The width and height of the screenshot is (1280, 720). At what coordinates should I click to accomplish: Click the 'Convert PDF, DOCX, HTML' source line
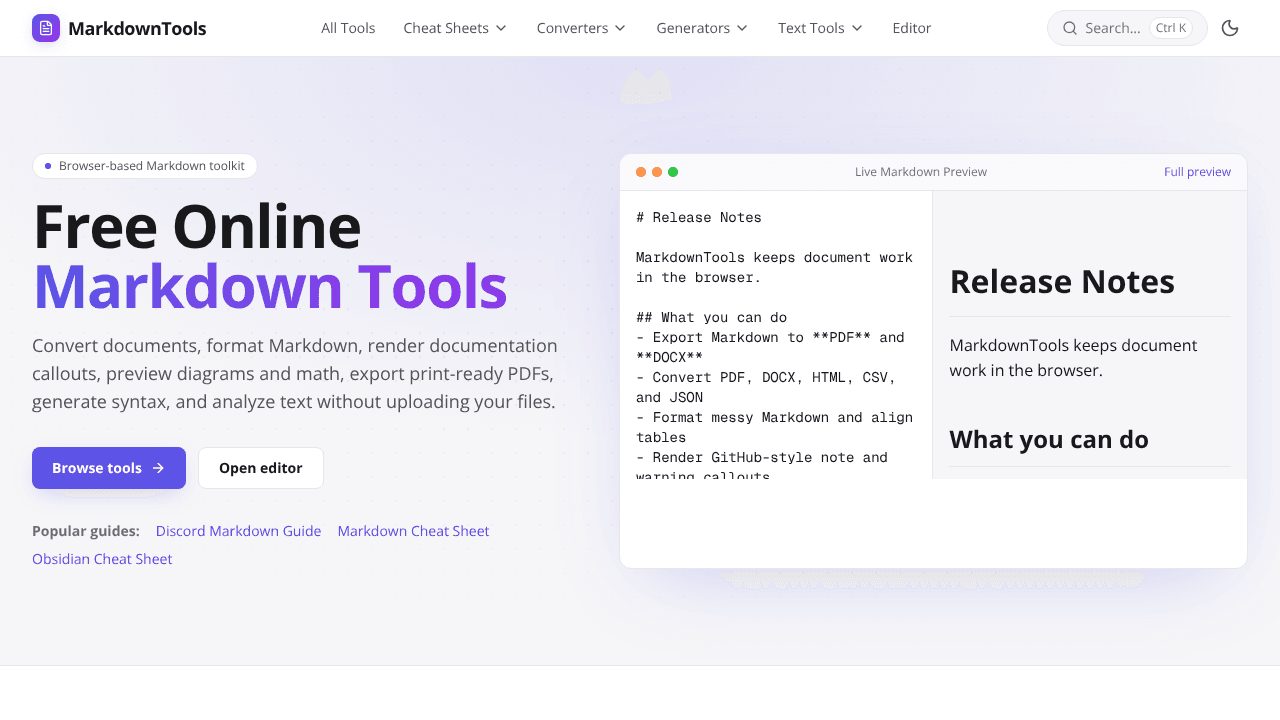click(x=766, y=387)
